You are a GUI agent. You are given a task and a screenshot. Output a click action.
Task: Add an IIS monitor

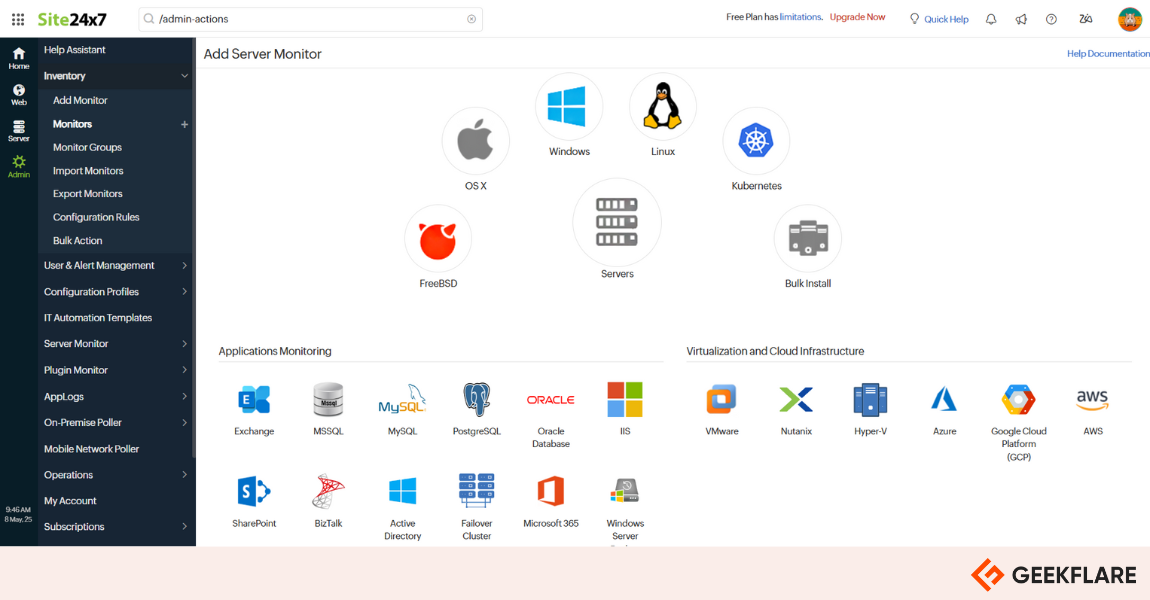coord(625,400)
